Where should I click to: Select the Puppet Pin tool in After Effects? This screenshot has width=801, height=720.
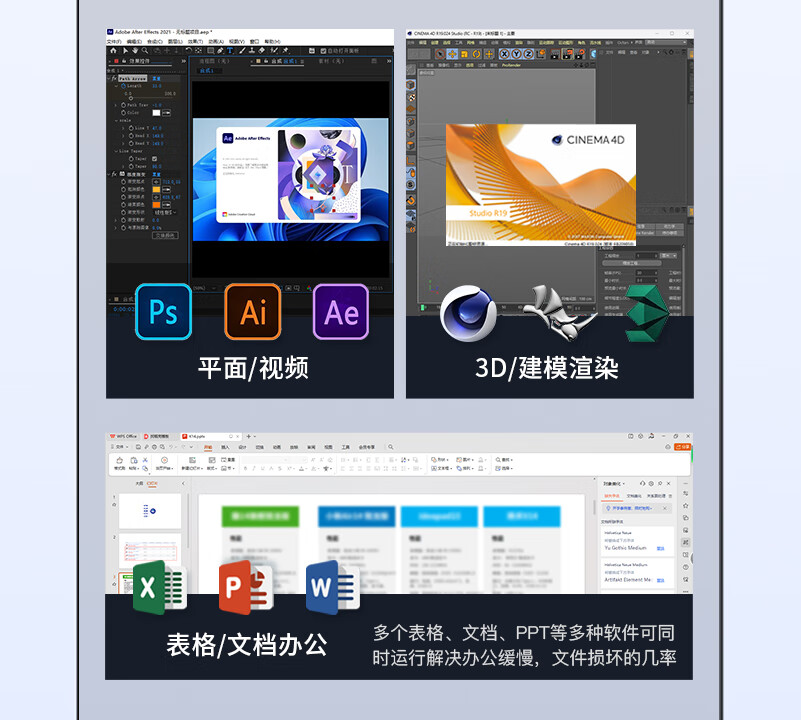click(286, 51)
